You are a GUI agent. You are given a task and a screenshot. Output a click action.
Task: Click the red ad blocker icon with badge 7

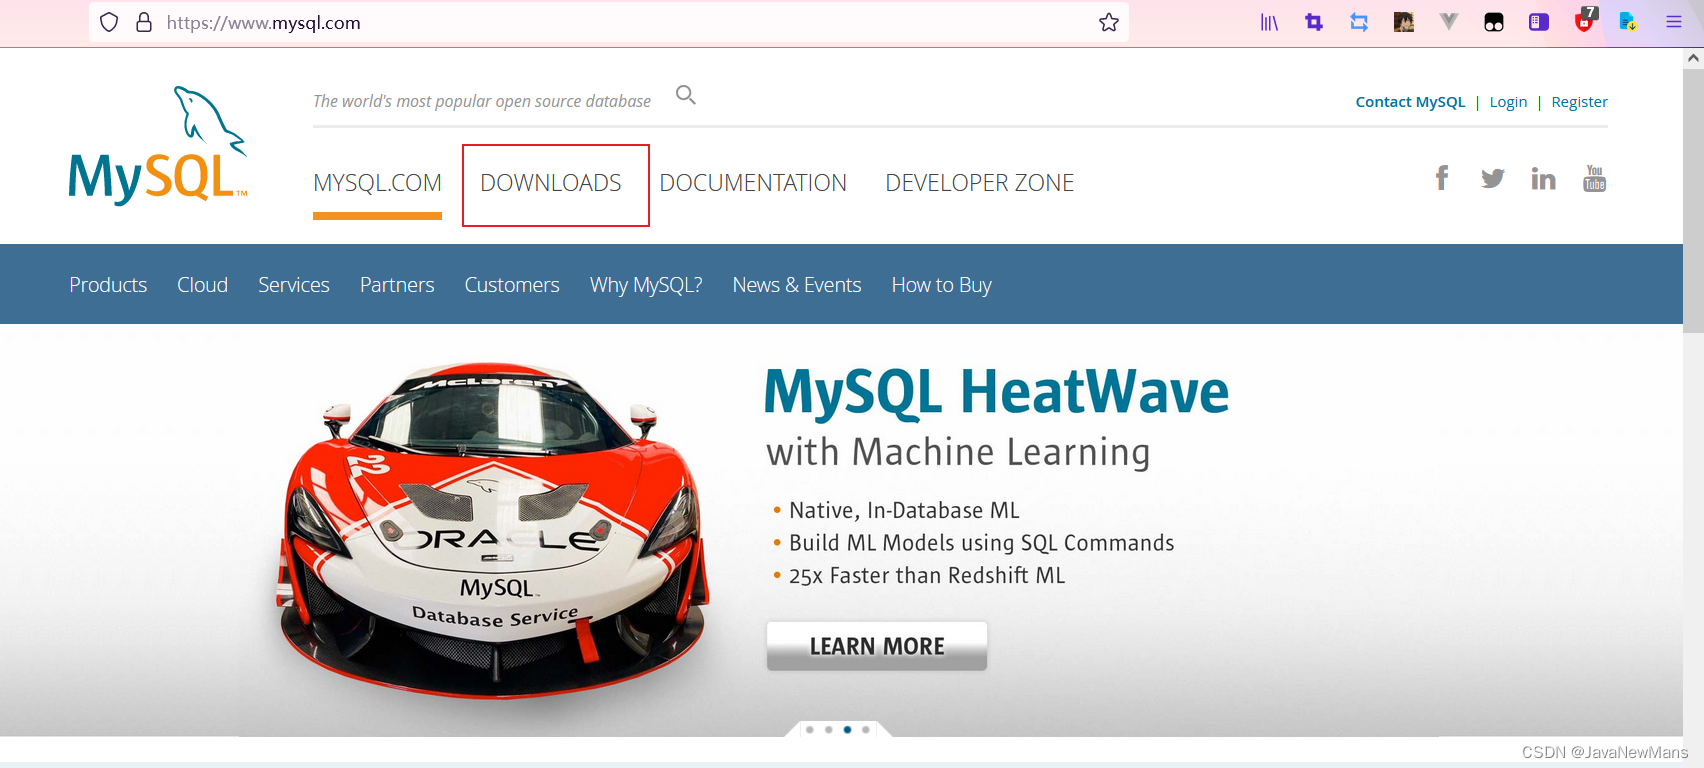(x=1586, y=20)
